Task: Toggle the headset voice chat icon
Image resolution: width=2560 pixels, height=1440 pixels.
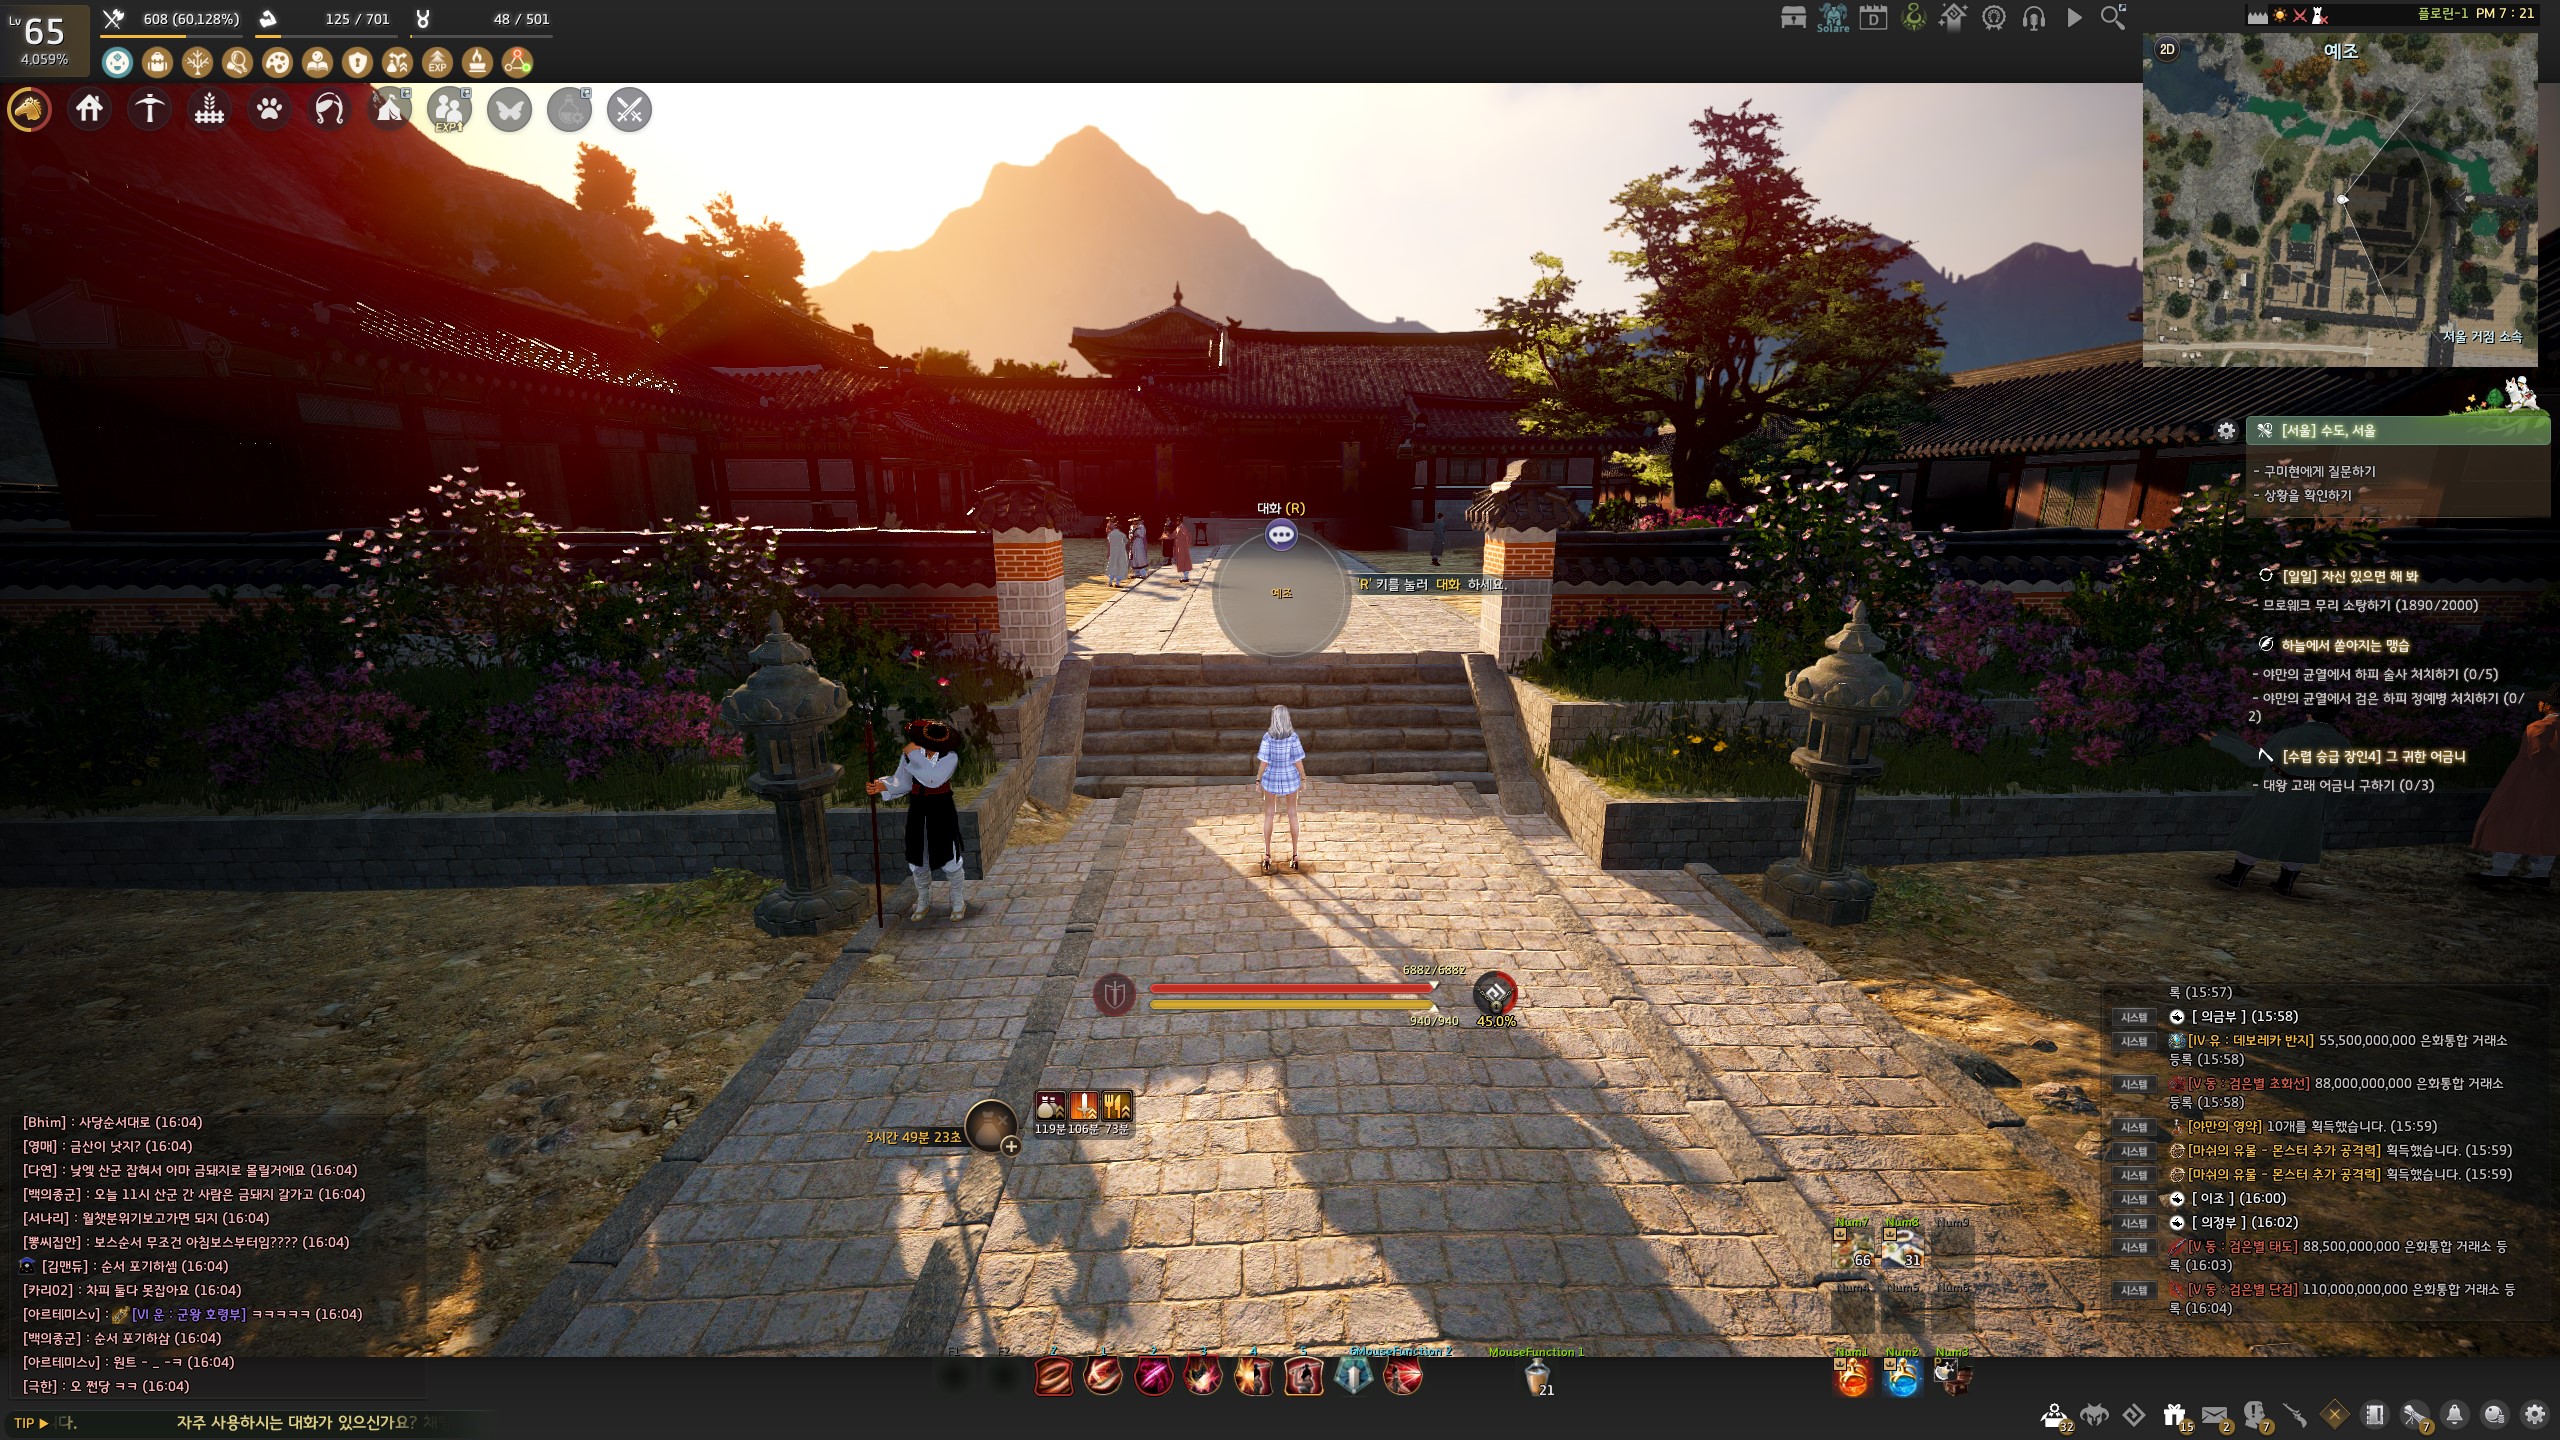Action: pos(2033,17)
